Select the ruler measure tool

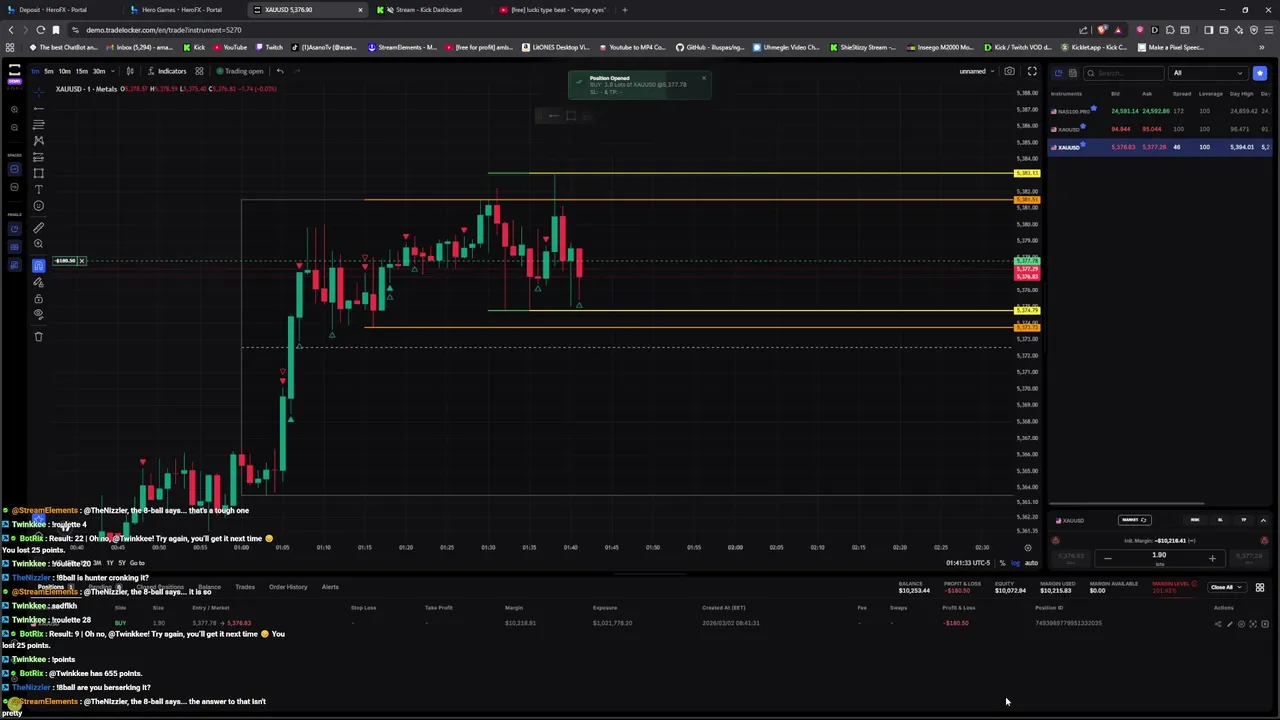click(x=38, y=228)
